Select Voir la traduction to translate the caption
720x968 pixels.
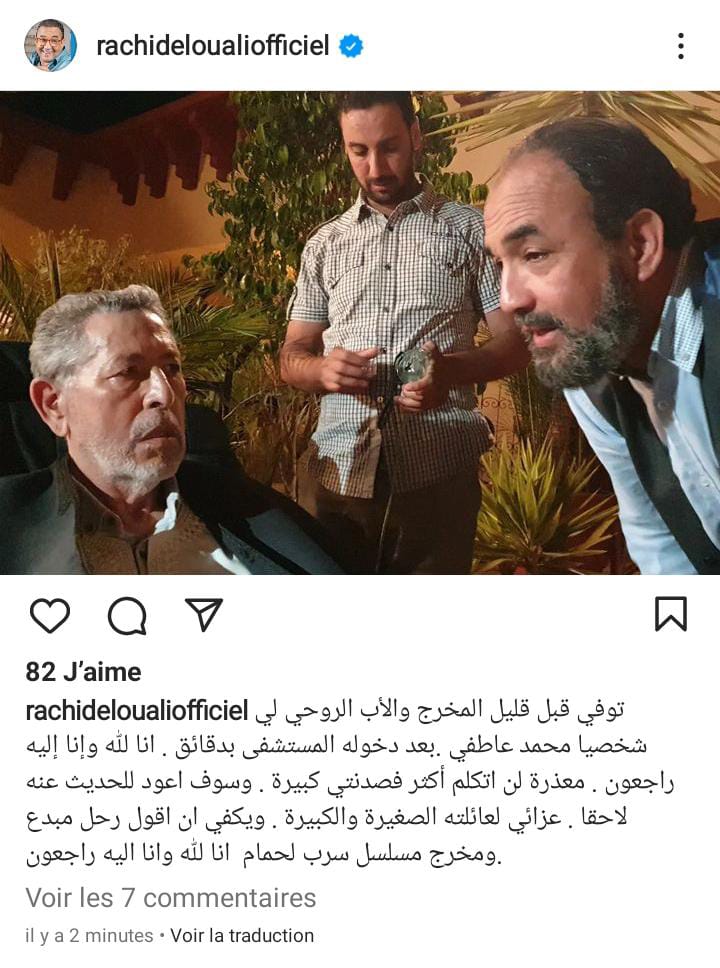coord(242,935)
